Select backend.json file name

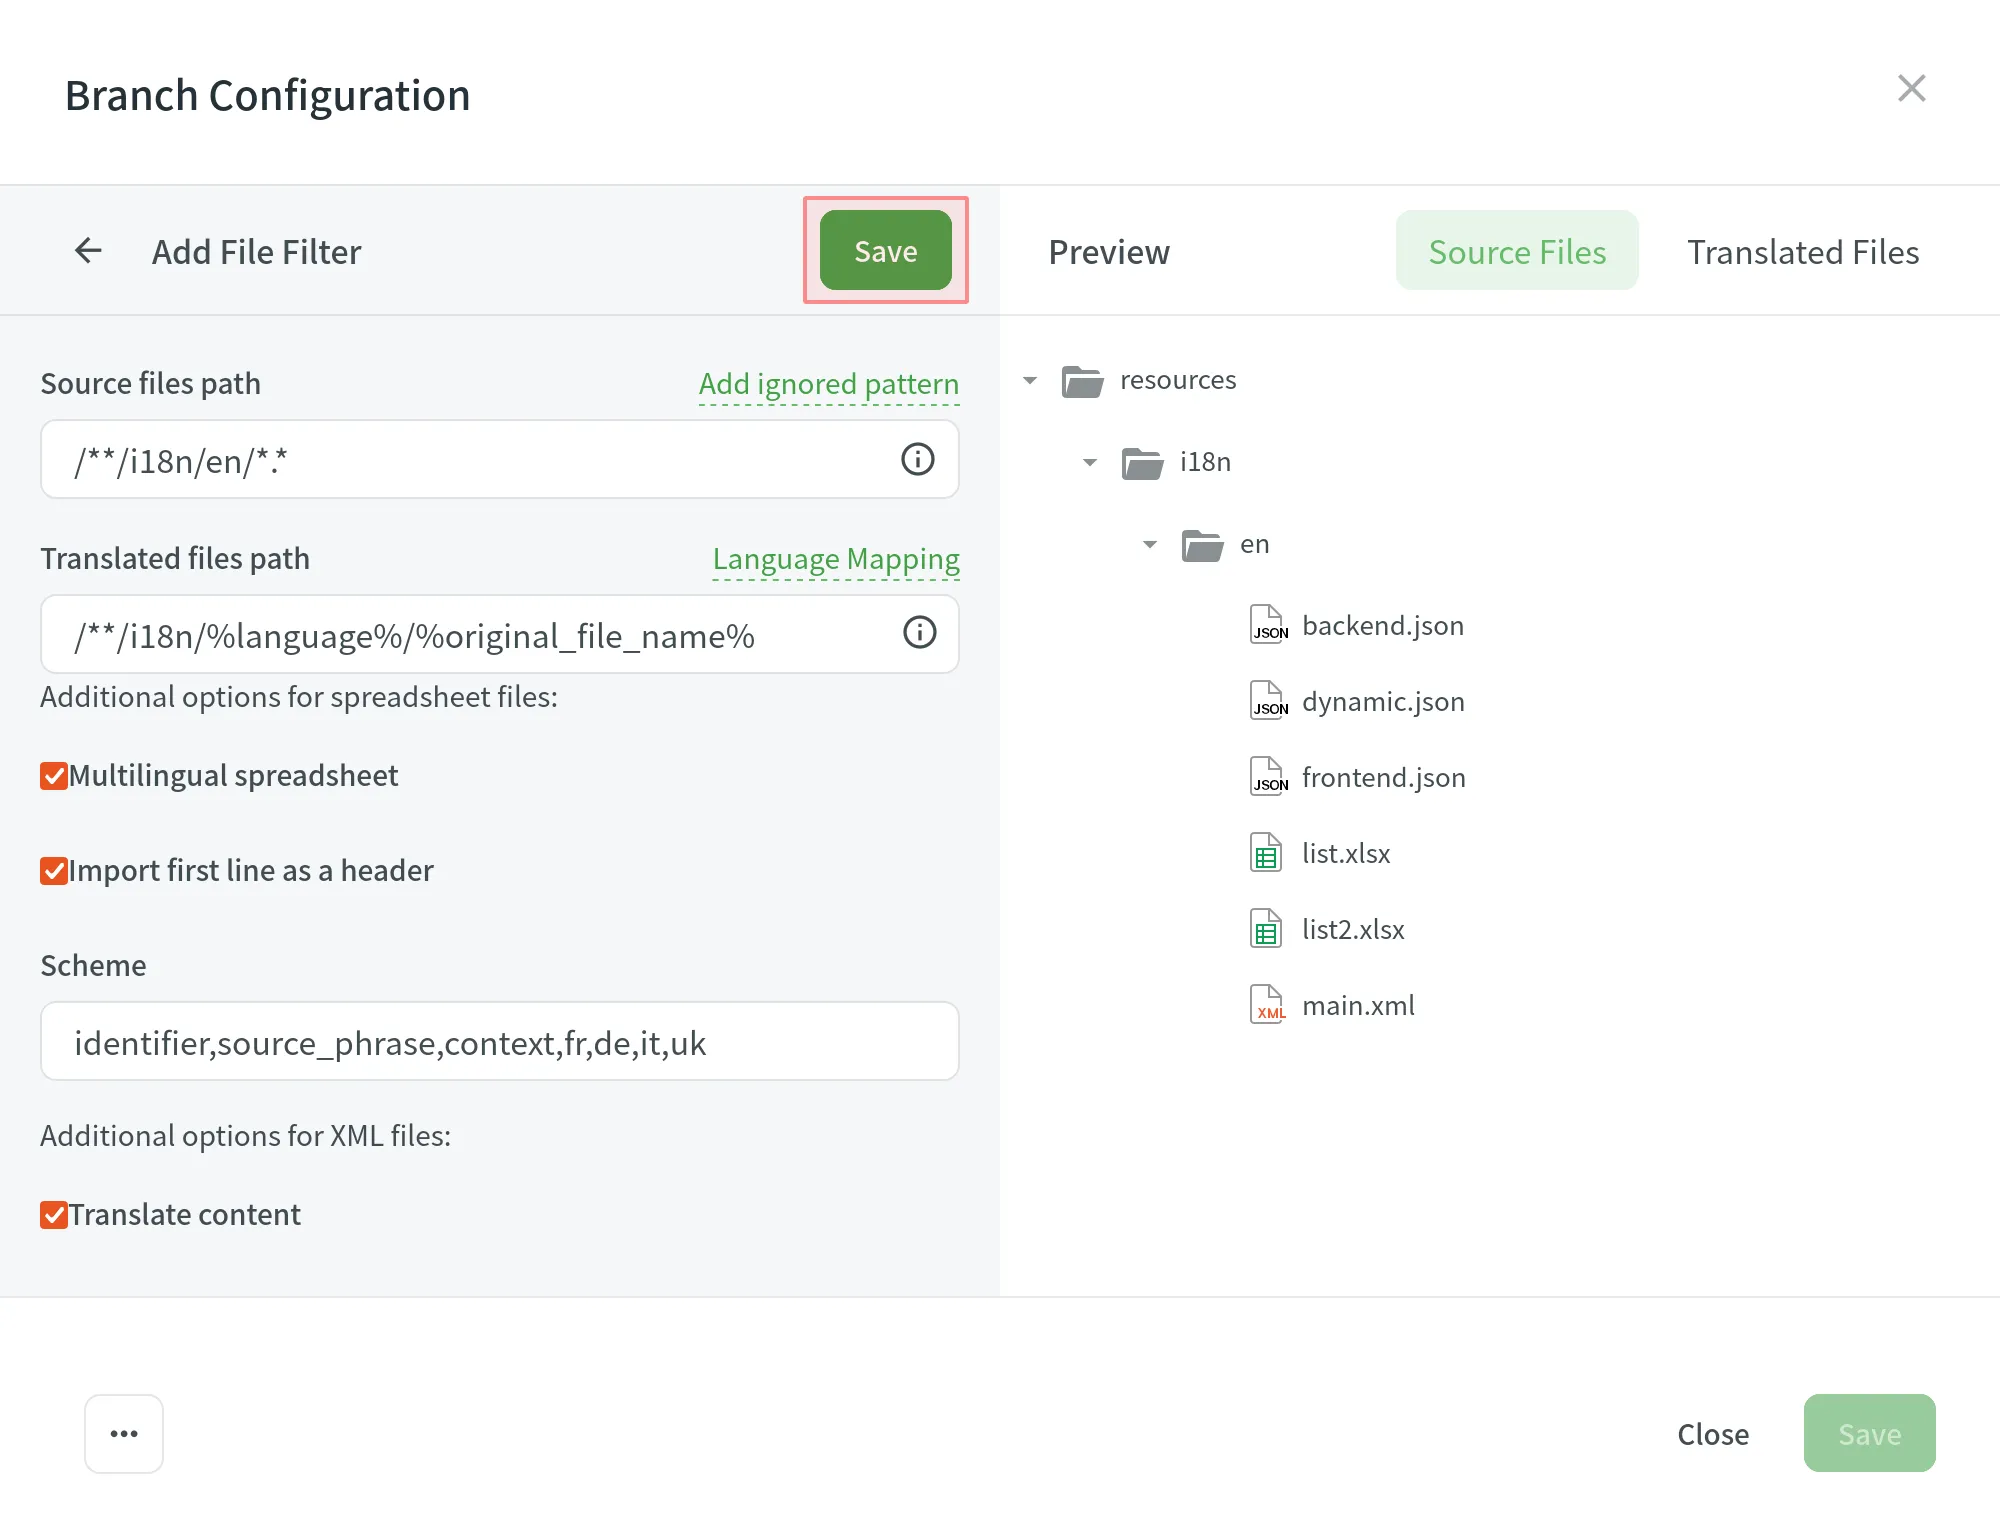[x=1383, y=626]
